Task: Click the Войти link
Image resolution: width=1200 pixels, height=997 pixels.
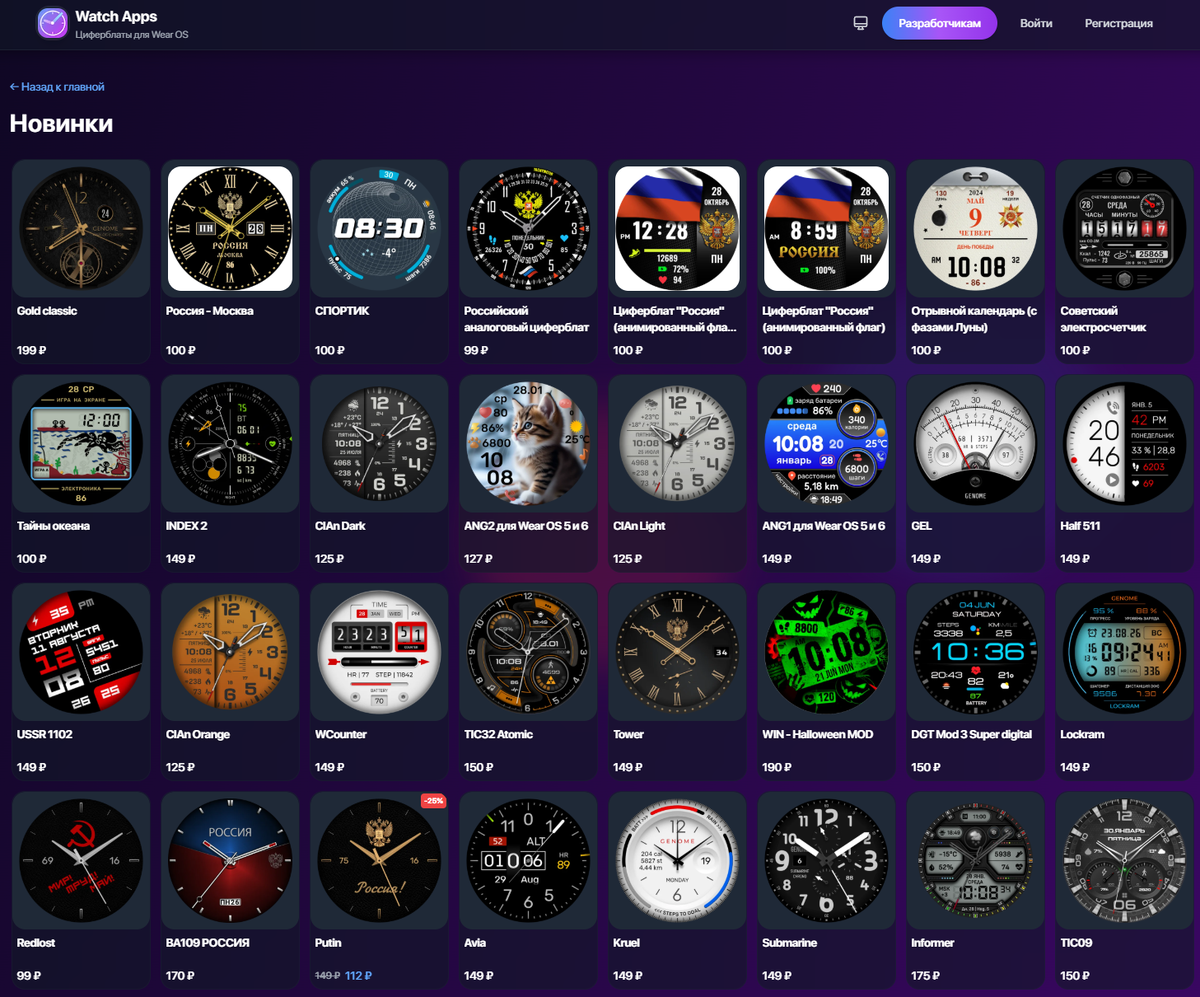Action: click(1036, 23)
